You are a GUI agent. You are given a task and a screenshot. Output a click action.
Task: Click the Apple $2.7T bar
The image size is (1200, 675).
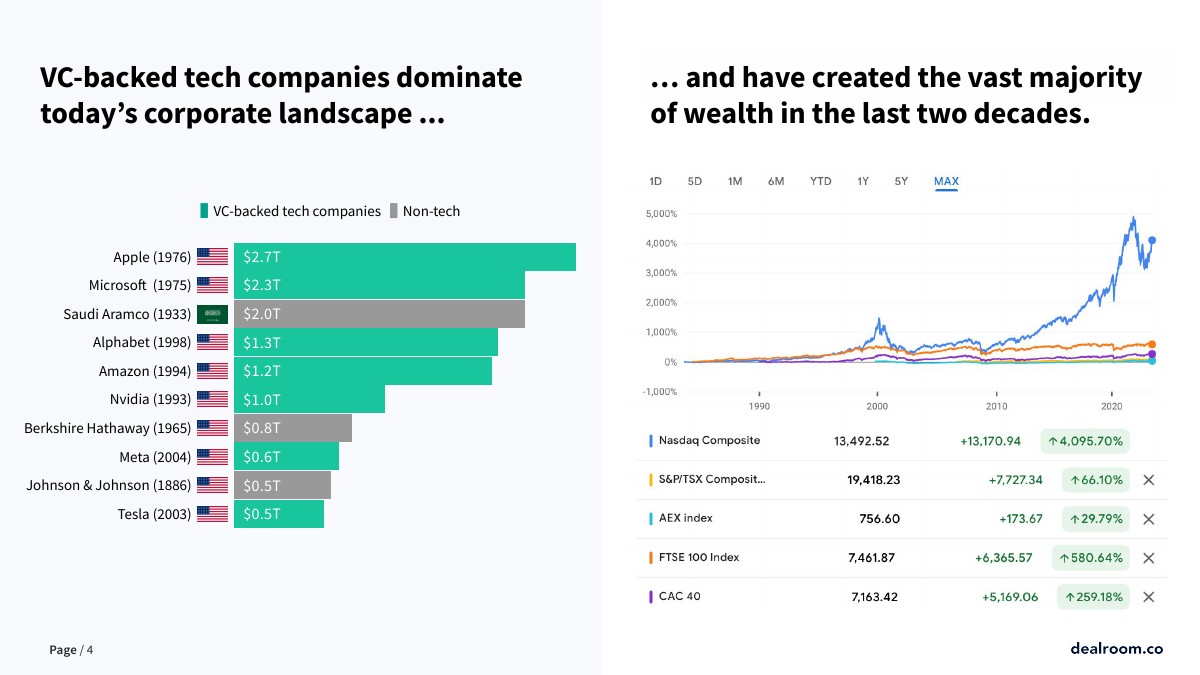pyautogui.click(x=404, y=257)
